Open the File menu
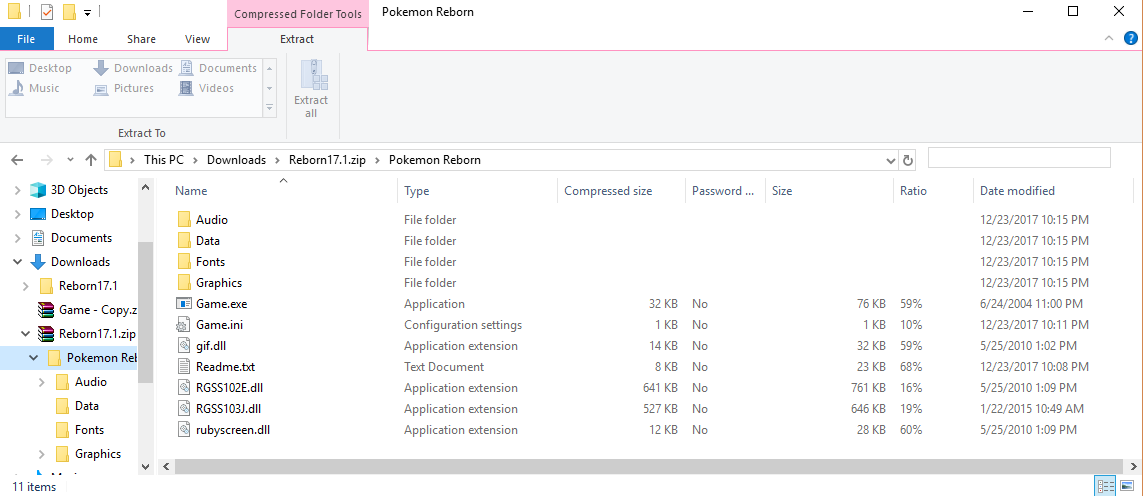 click(x=26, y=39)
